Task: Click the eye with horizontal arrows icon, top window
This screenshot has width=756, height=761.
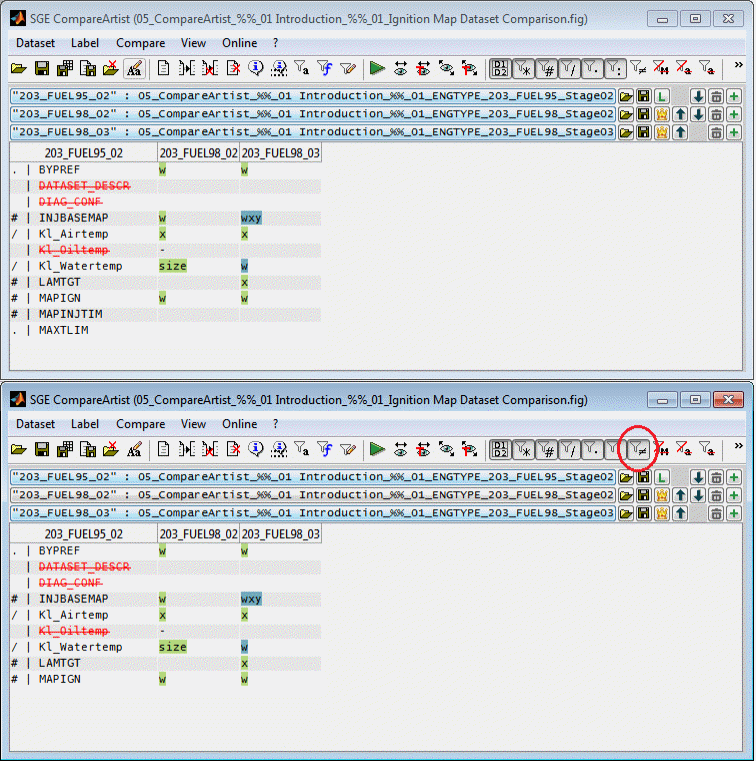Action: point(400,68)
